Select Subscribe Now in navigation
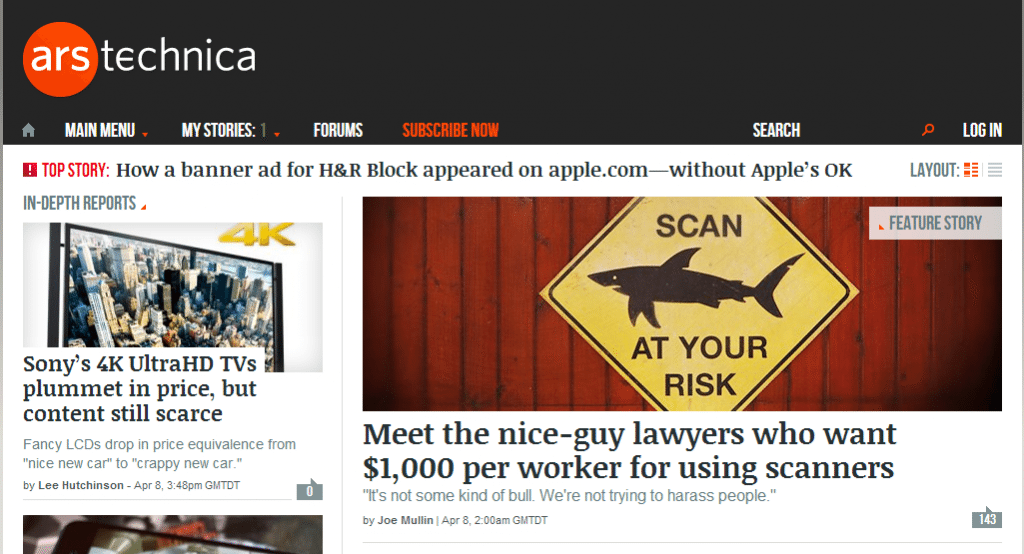 (x=450, y=130)
